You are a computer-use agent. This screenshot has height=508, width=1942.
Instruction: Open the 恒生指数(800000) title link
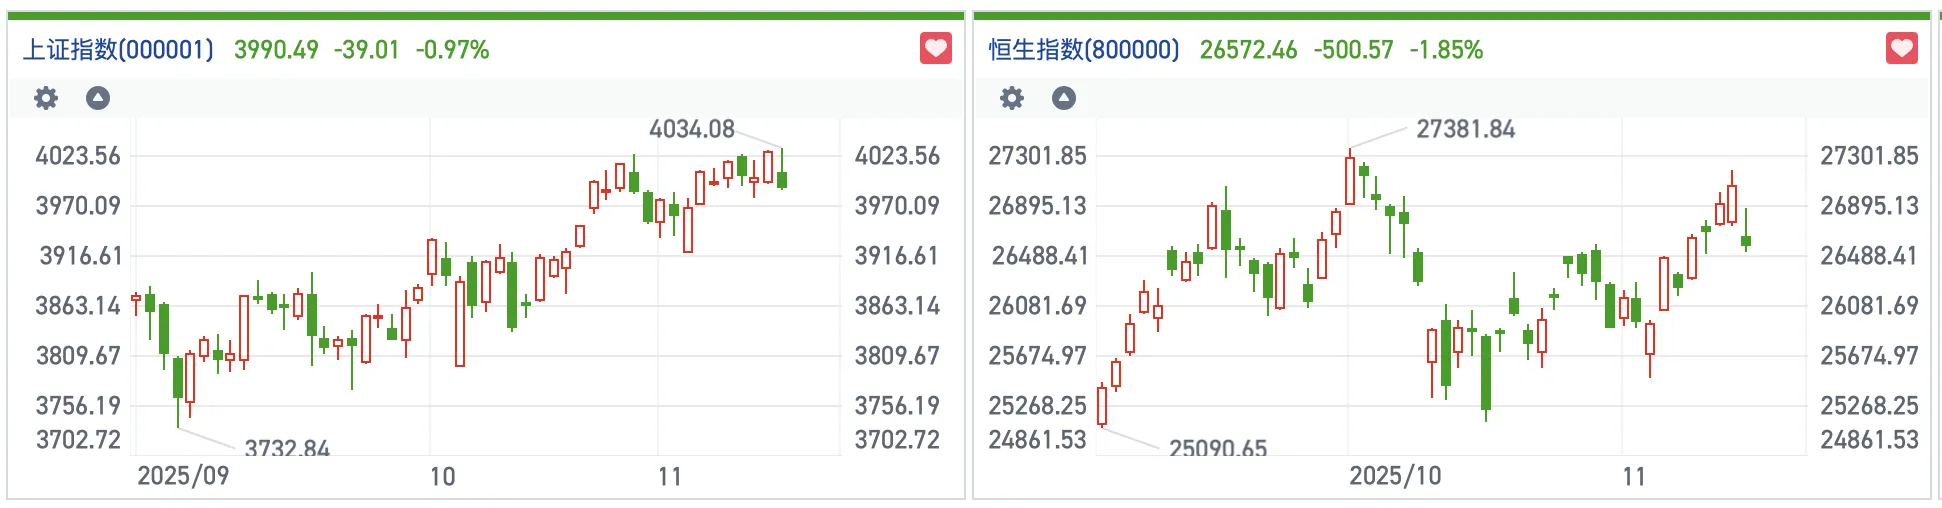[x=1084, y=50]
